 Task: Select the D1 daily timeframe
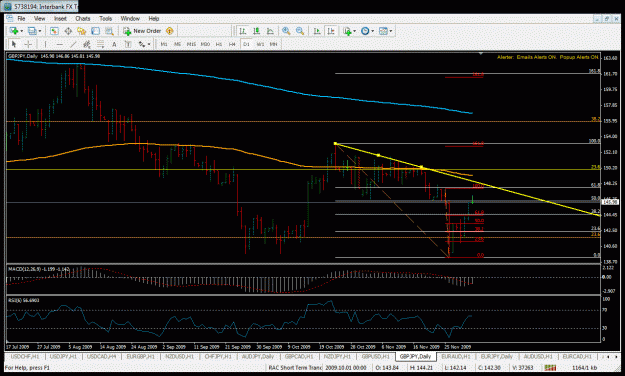pos(246,44)
